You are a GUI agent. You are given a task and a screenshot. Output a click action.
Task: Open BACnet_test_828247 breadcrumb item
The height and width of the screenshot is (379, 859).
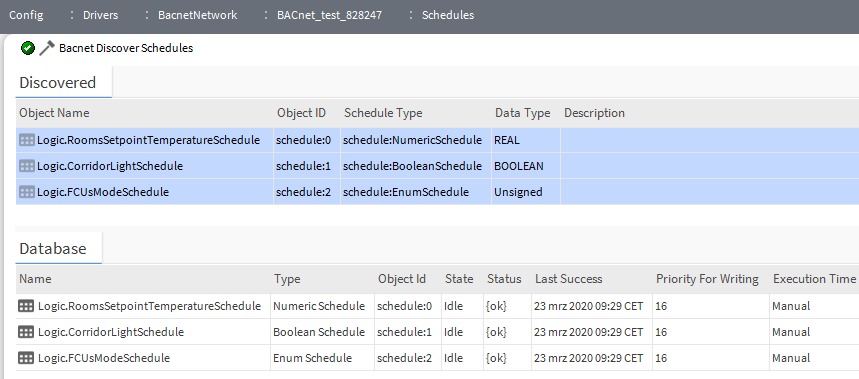click(x=329, y=15)
